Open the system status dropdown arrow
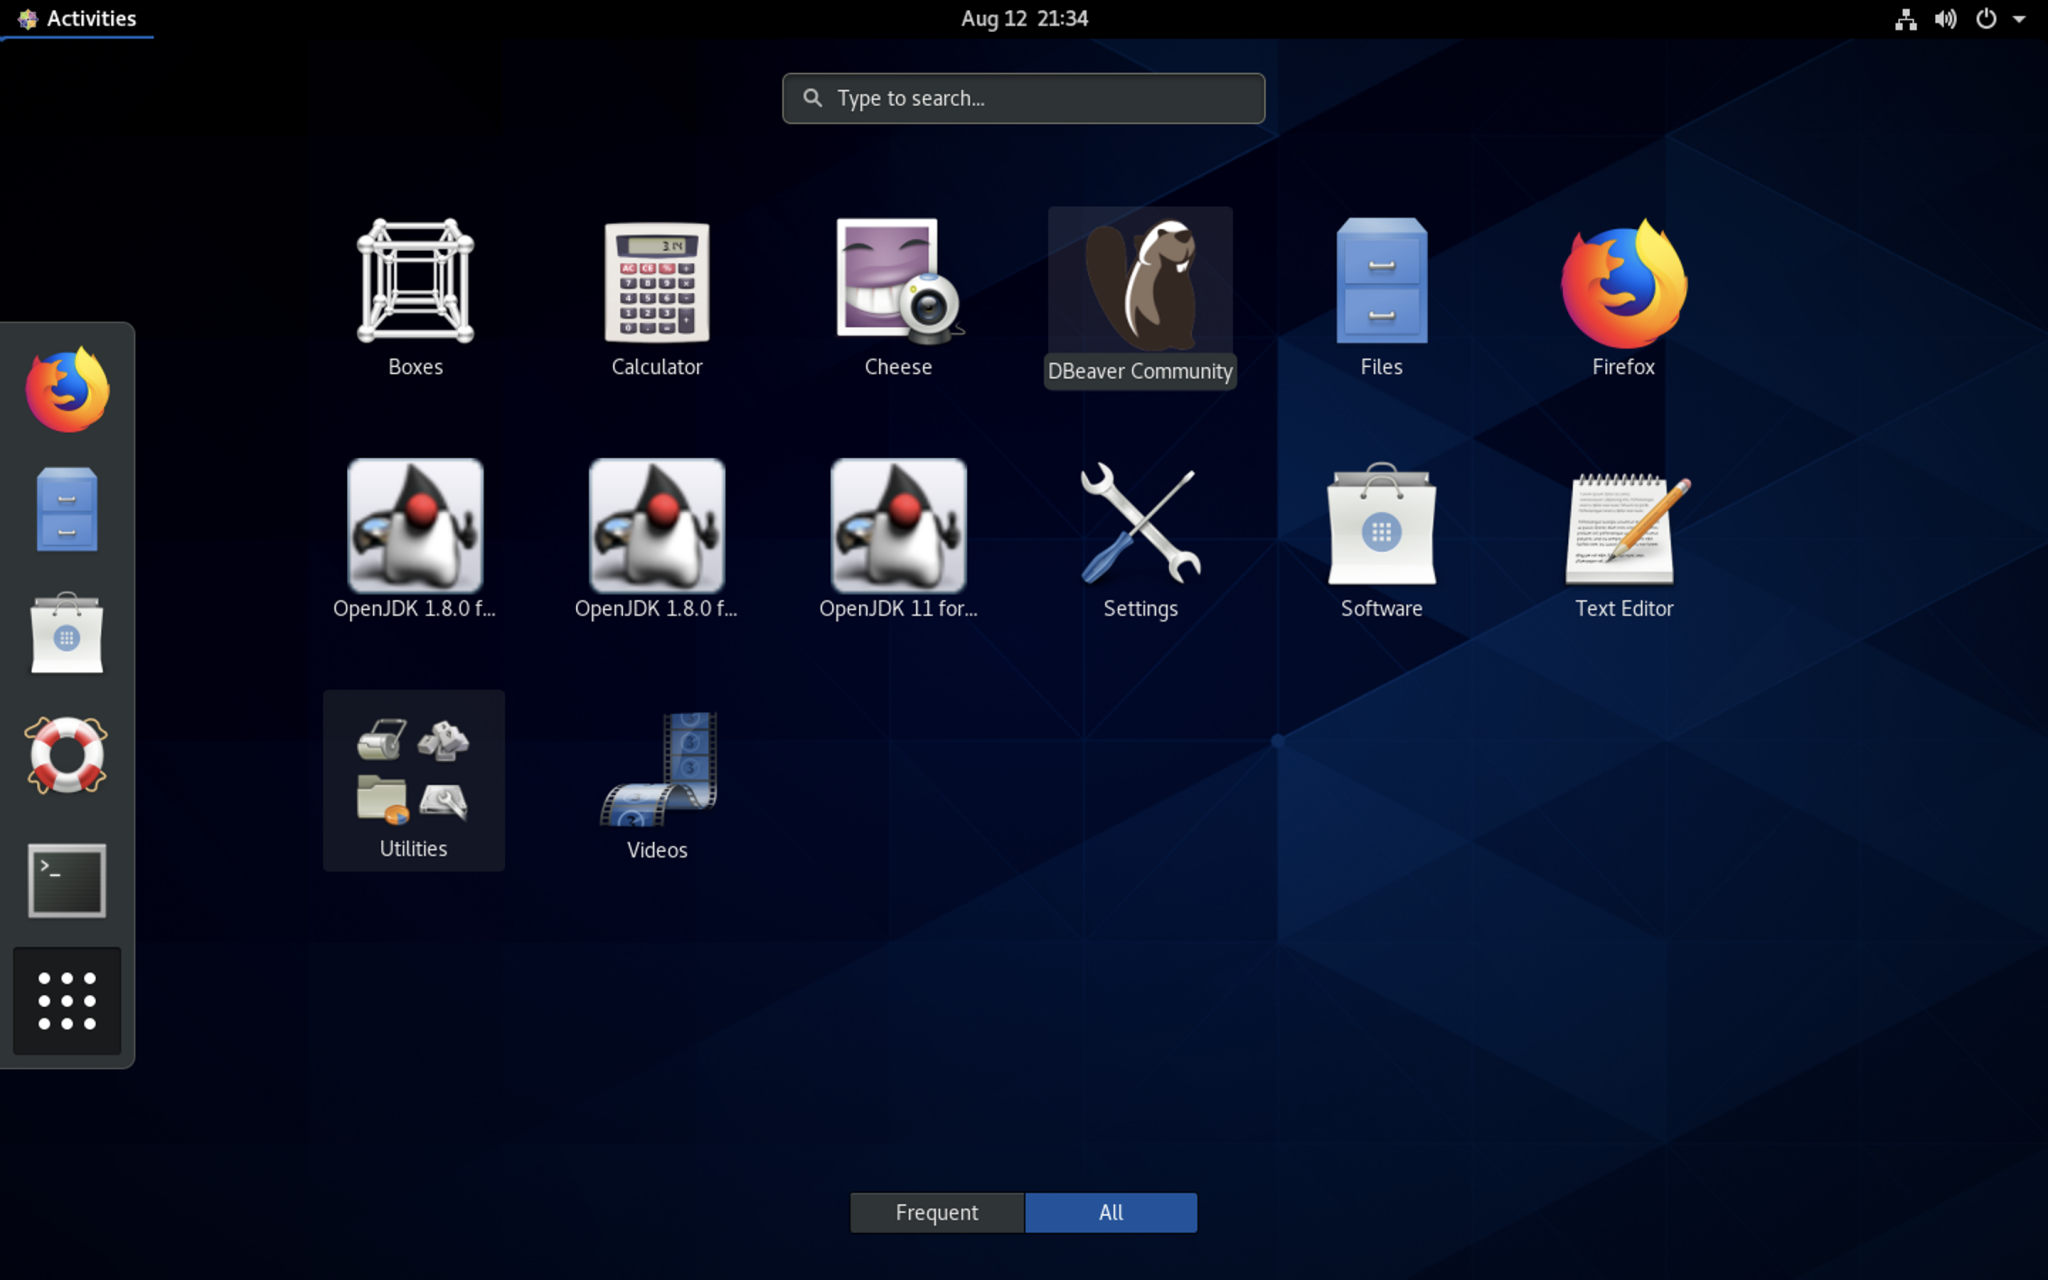Screen dimensions: 2048x1280 (x=2022, y=18)
